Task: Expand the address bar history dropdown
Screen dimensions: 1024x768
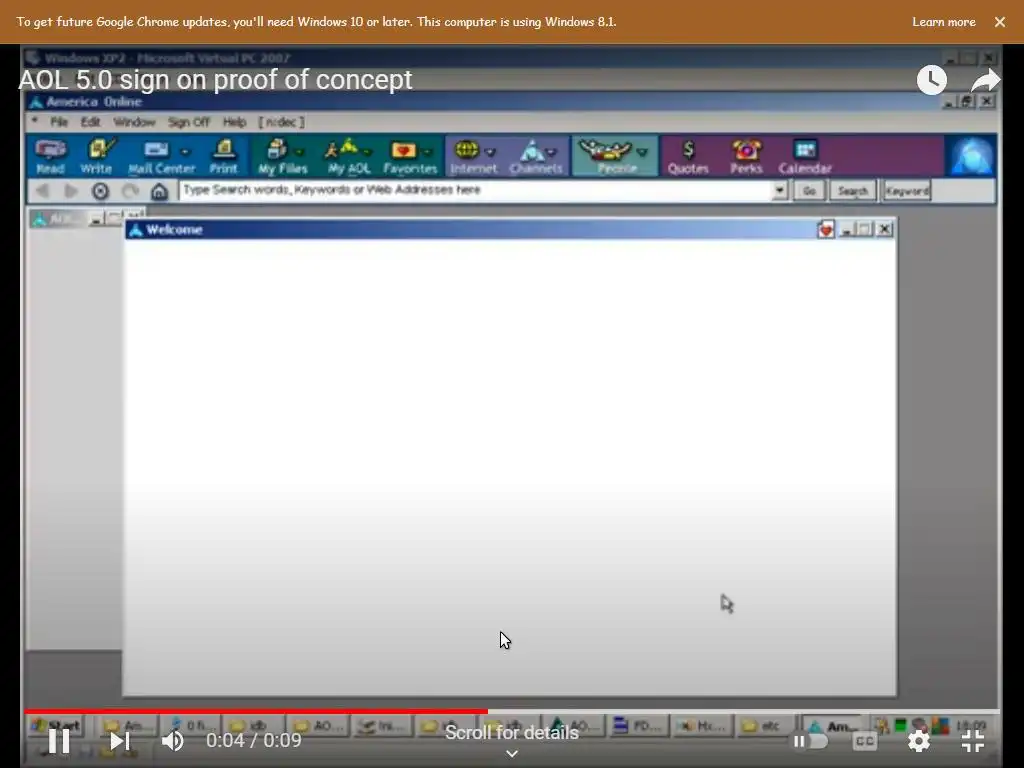Action: [779, 191]
